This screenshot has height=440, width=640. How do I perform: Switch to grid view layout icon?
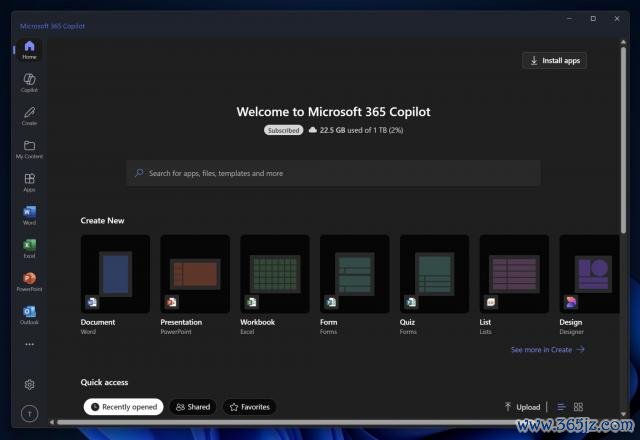[578, 407]
